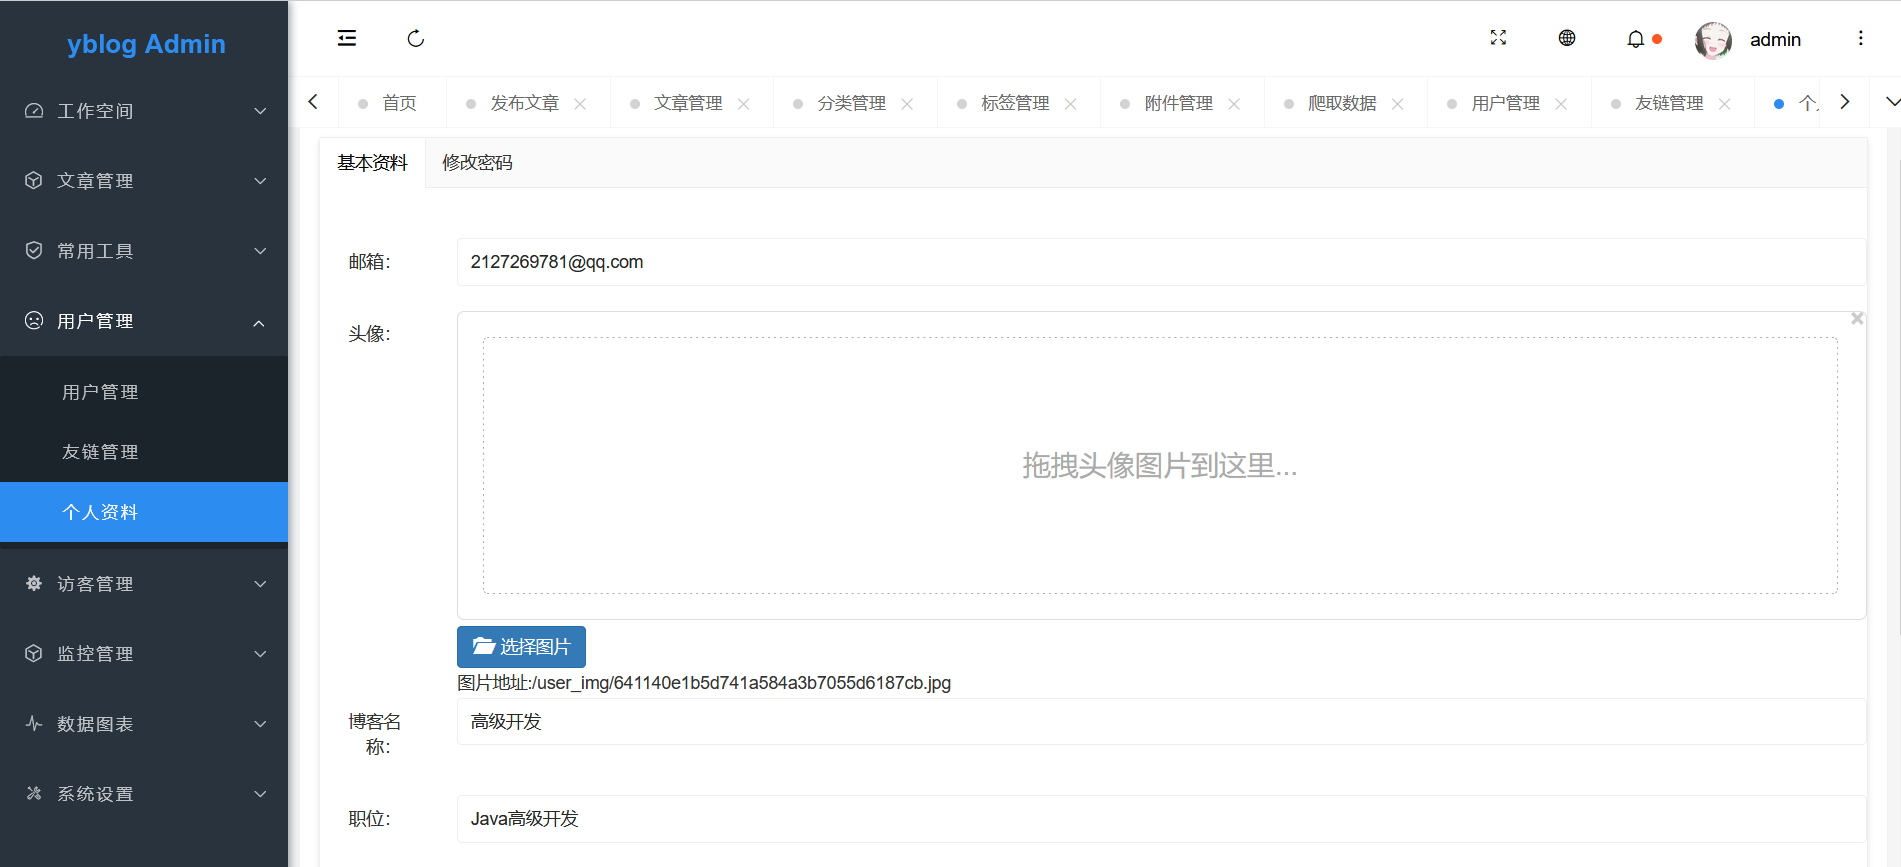
Task: Open the vertical three-dot more menu
Action: point(1861,38)
